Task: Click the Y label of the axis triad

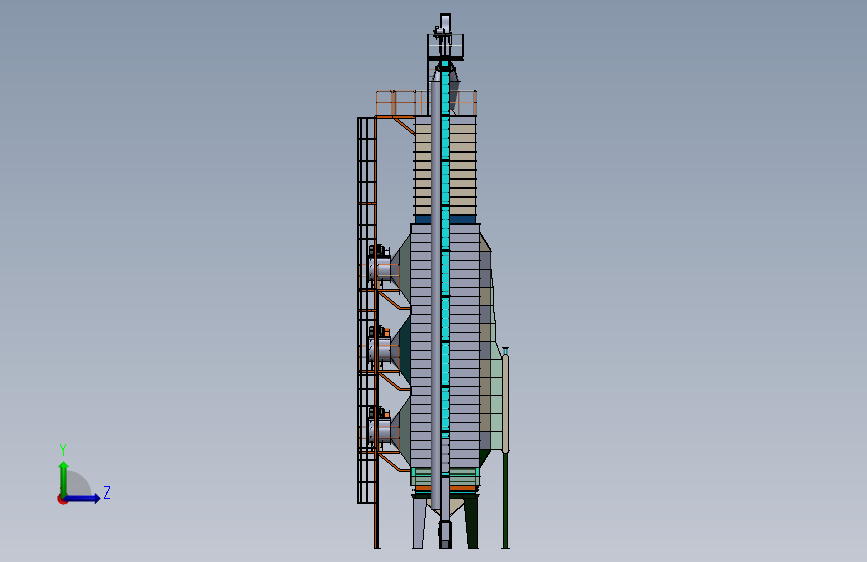Action: coord(63,450)
